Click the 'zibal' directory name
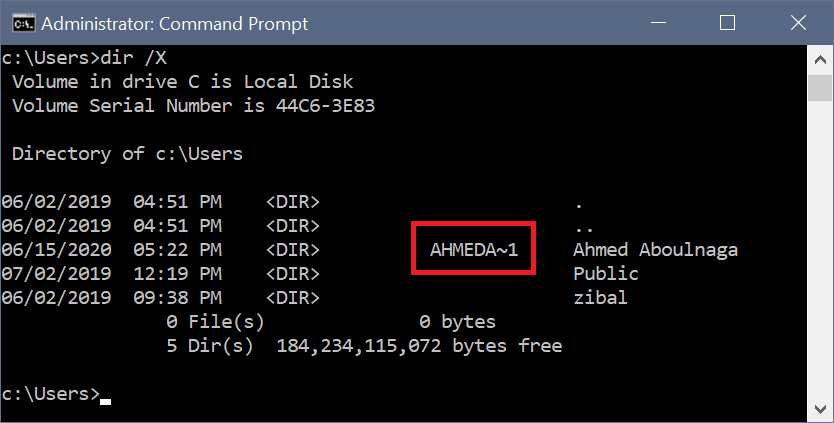 pyautogui.click(x=600, y=297)
